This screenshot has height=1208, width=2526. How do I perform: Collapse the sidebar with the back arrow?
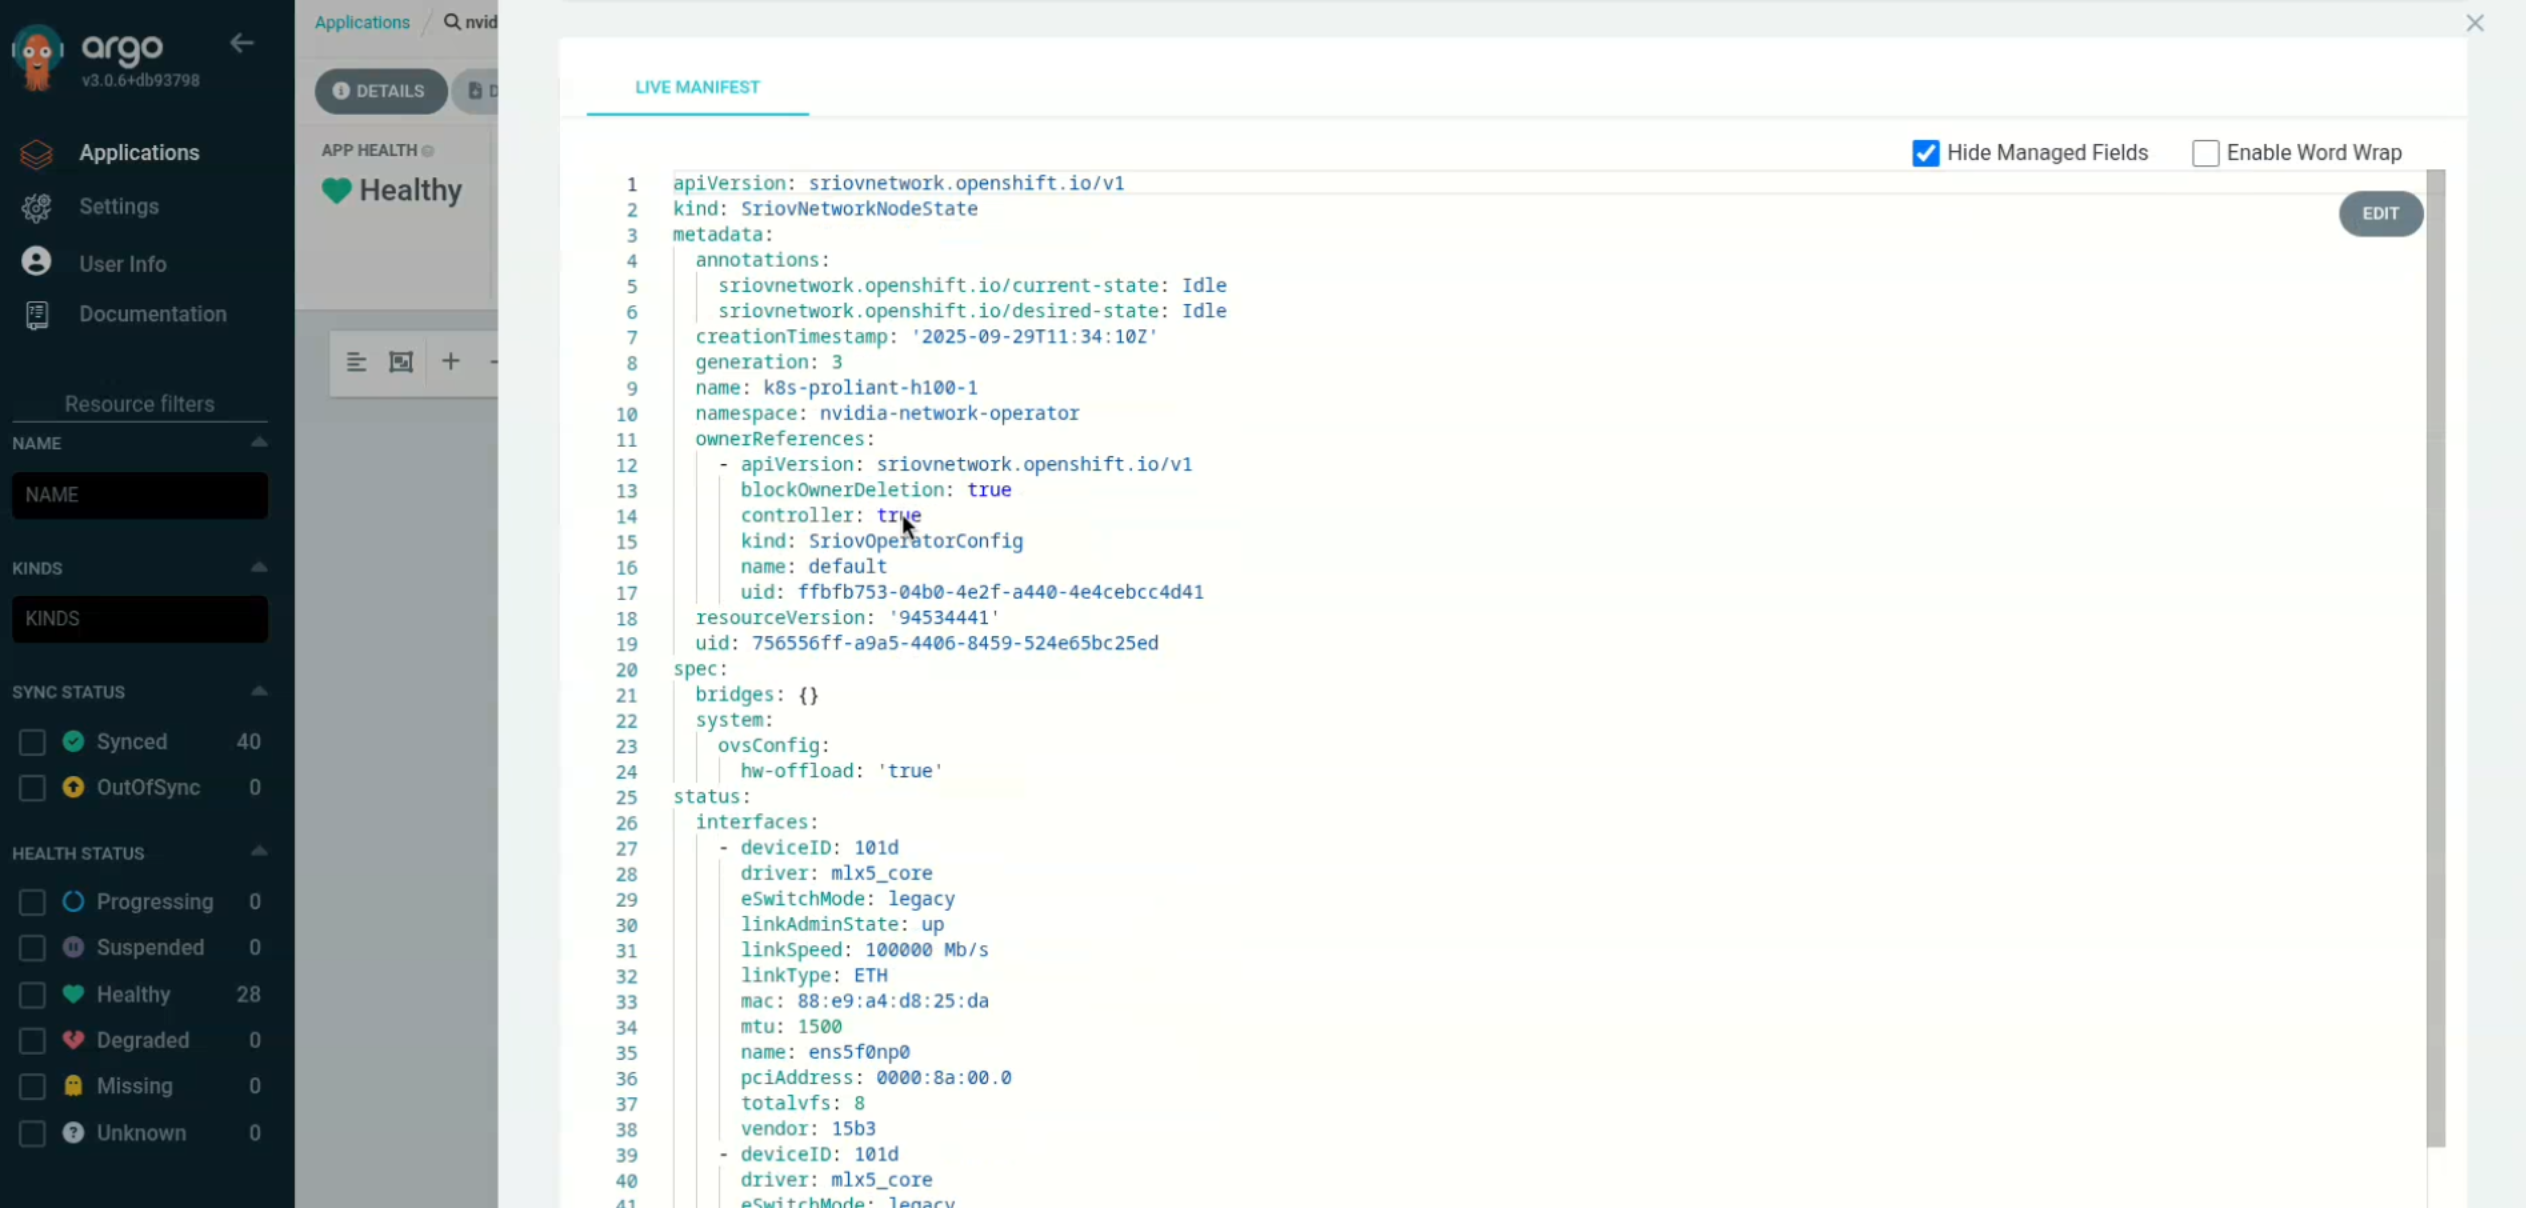pyautogui.click(x=241, y=43)
